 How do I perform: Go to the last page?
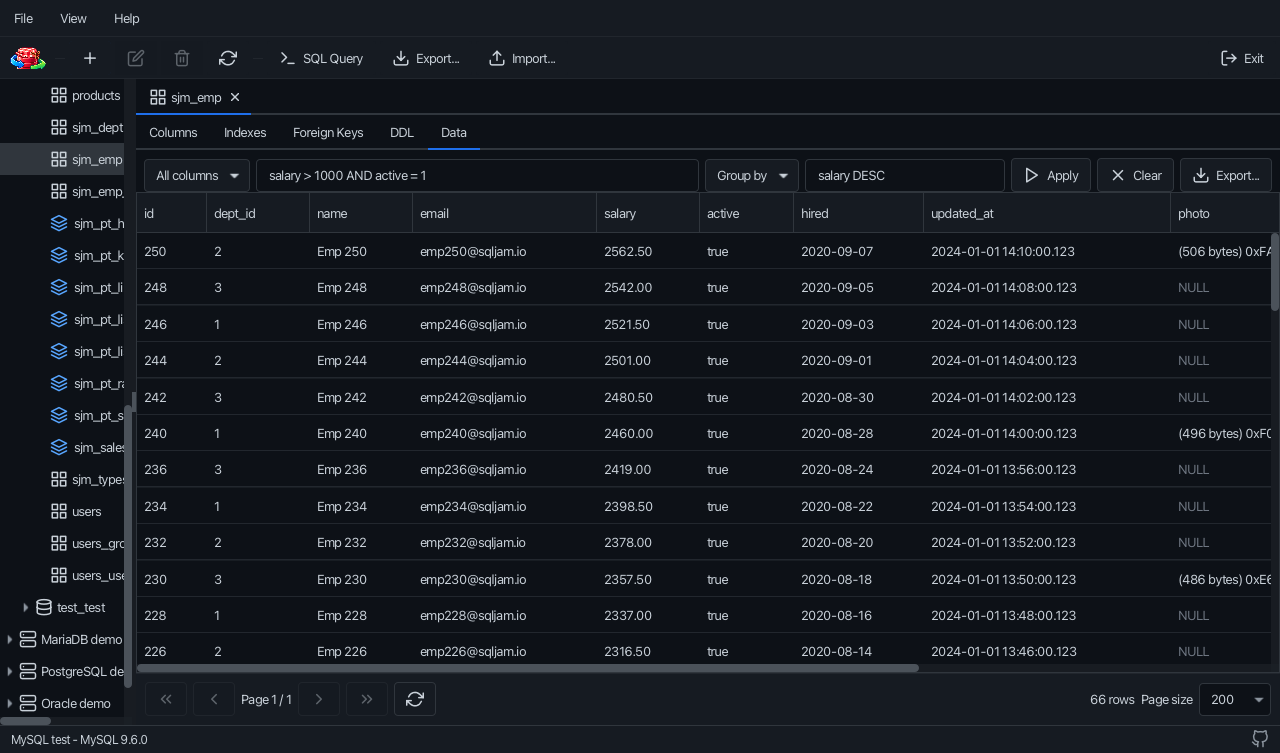(367, 699)
